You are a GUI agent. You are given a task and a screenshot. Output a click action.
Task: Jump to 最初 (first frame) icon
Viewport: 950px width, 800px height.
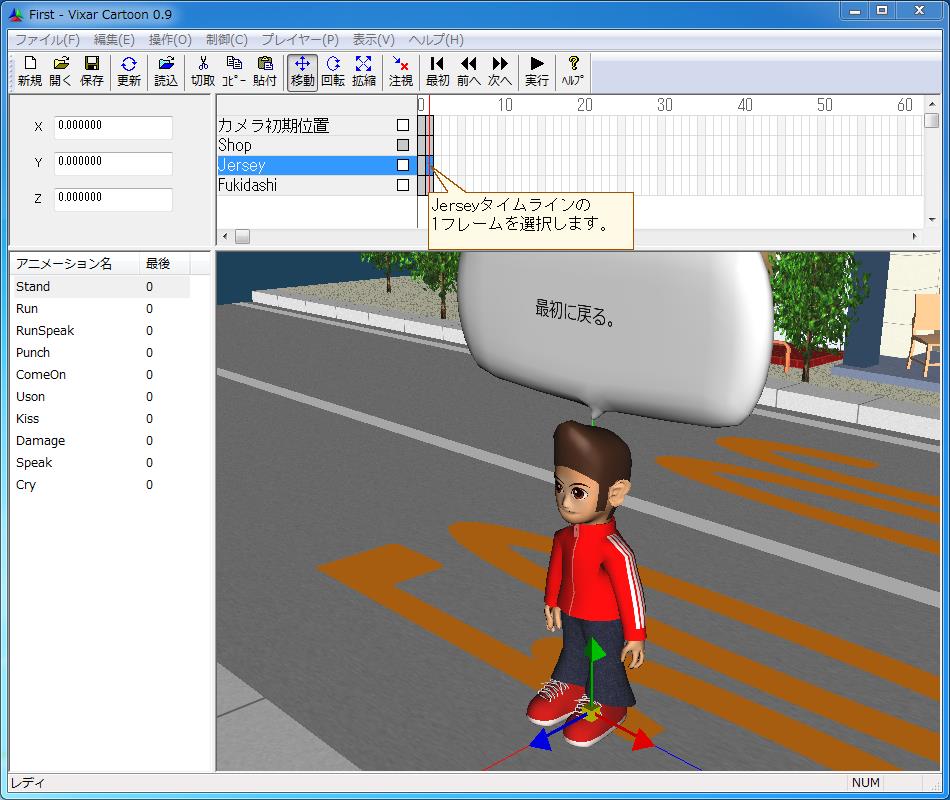coord(437,71)
